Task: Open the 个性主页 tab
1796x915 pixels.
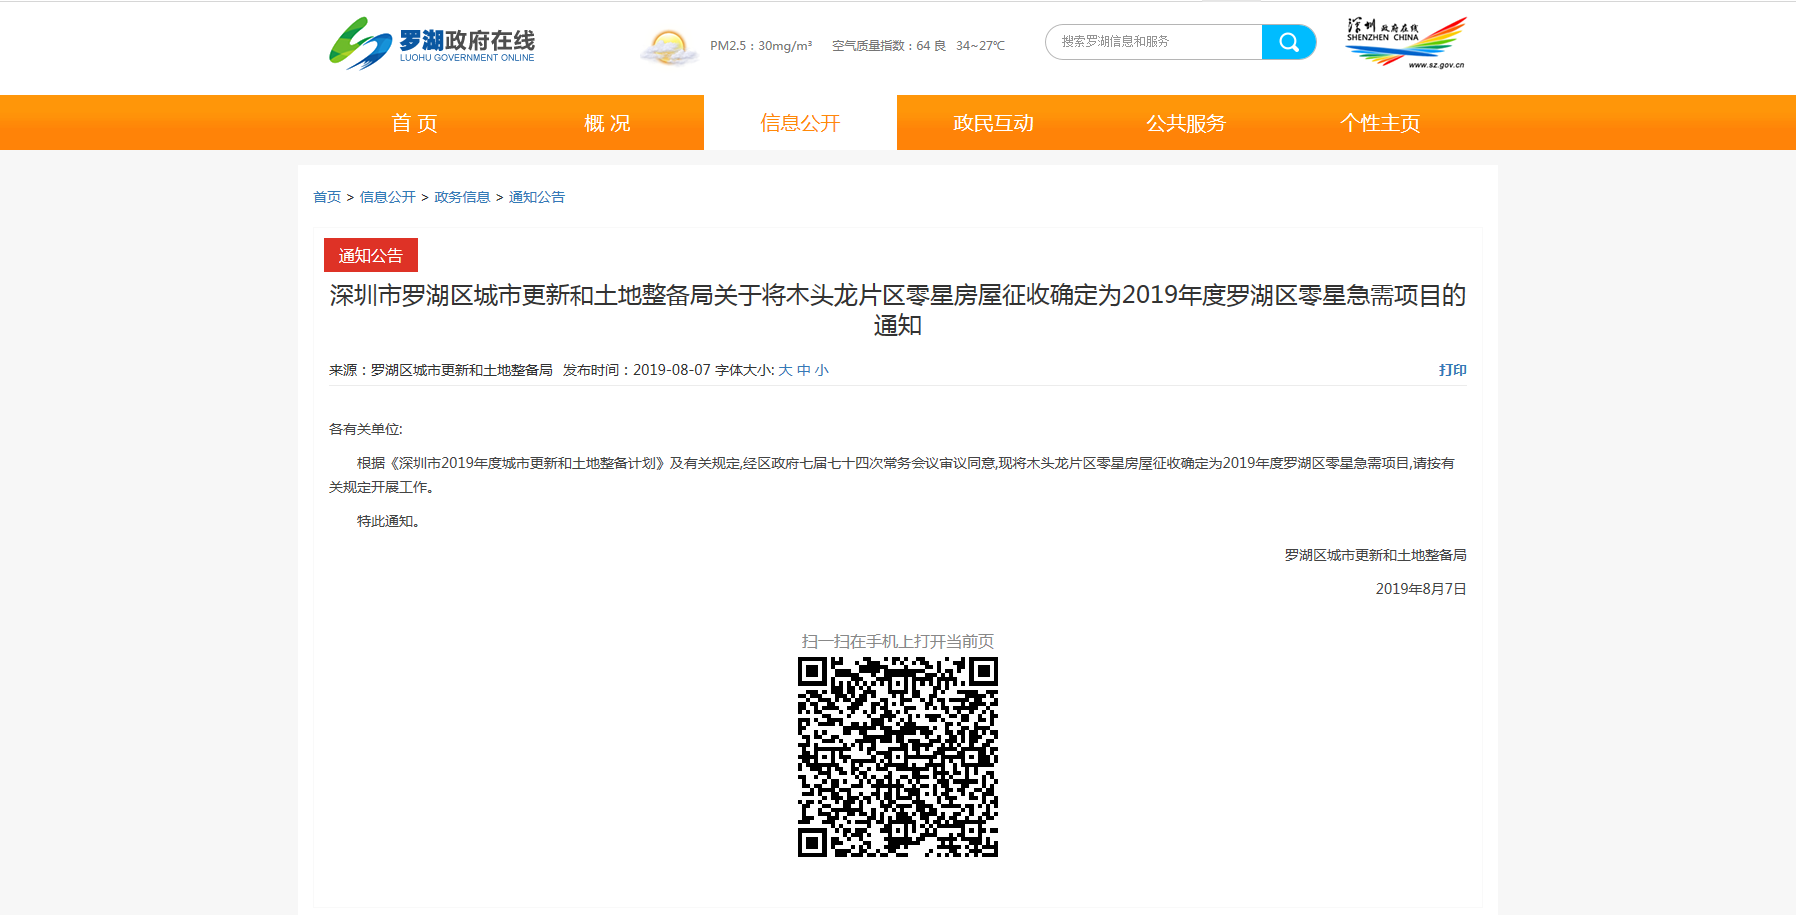Action: pyautogui.click(x=1380, y=123)
